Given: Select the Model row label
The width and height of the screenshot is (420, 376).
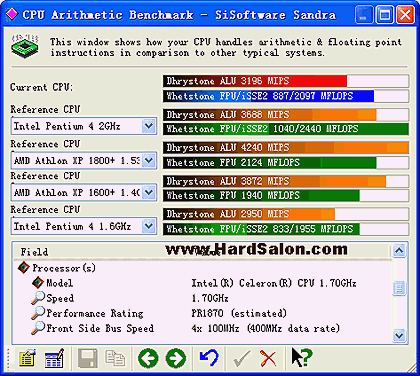Looking at the screenshot, I should tap(60, 283).
